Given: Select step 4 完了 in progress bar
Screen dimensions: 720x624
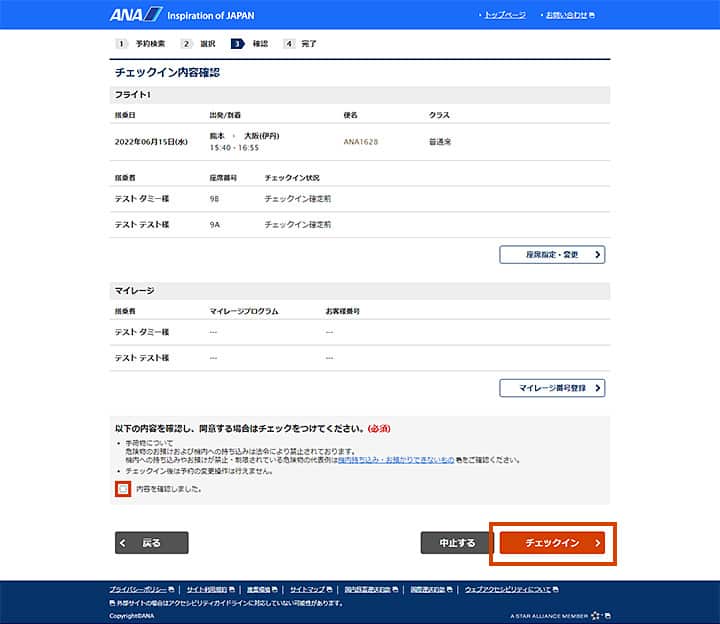Looking at the screenshot, I should click(300, 44).
